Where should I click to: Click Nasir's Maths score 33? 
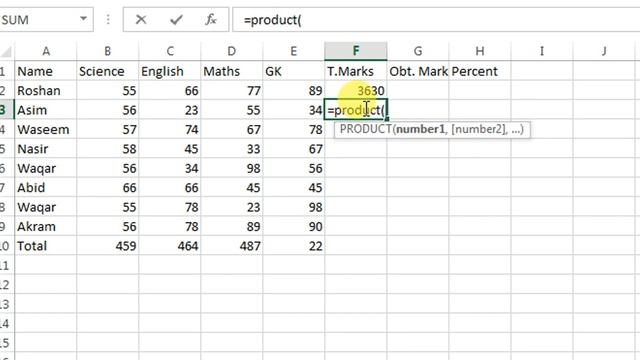[x=232, y=149]
